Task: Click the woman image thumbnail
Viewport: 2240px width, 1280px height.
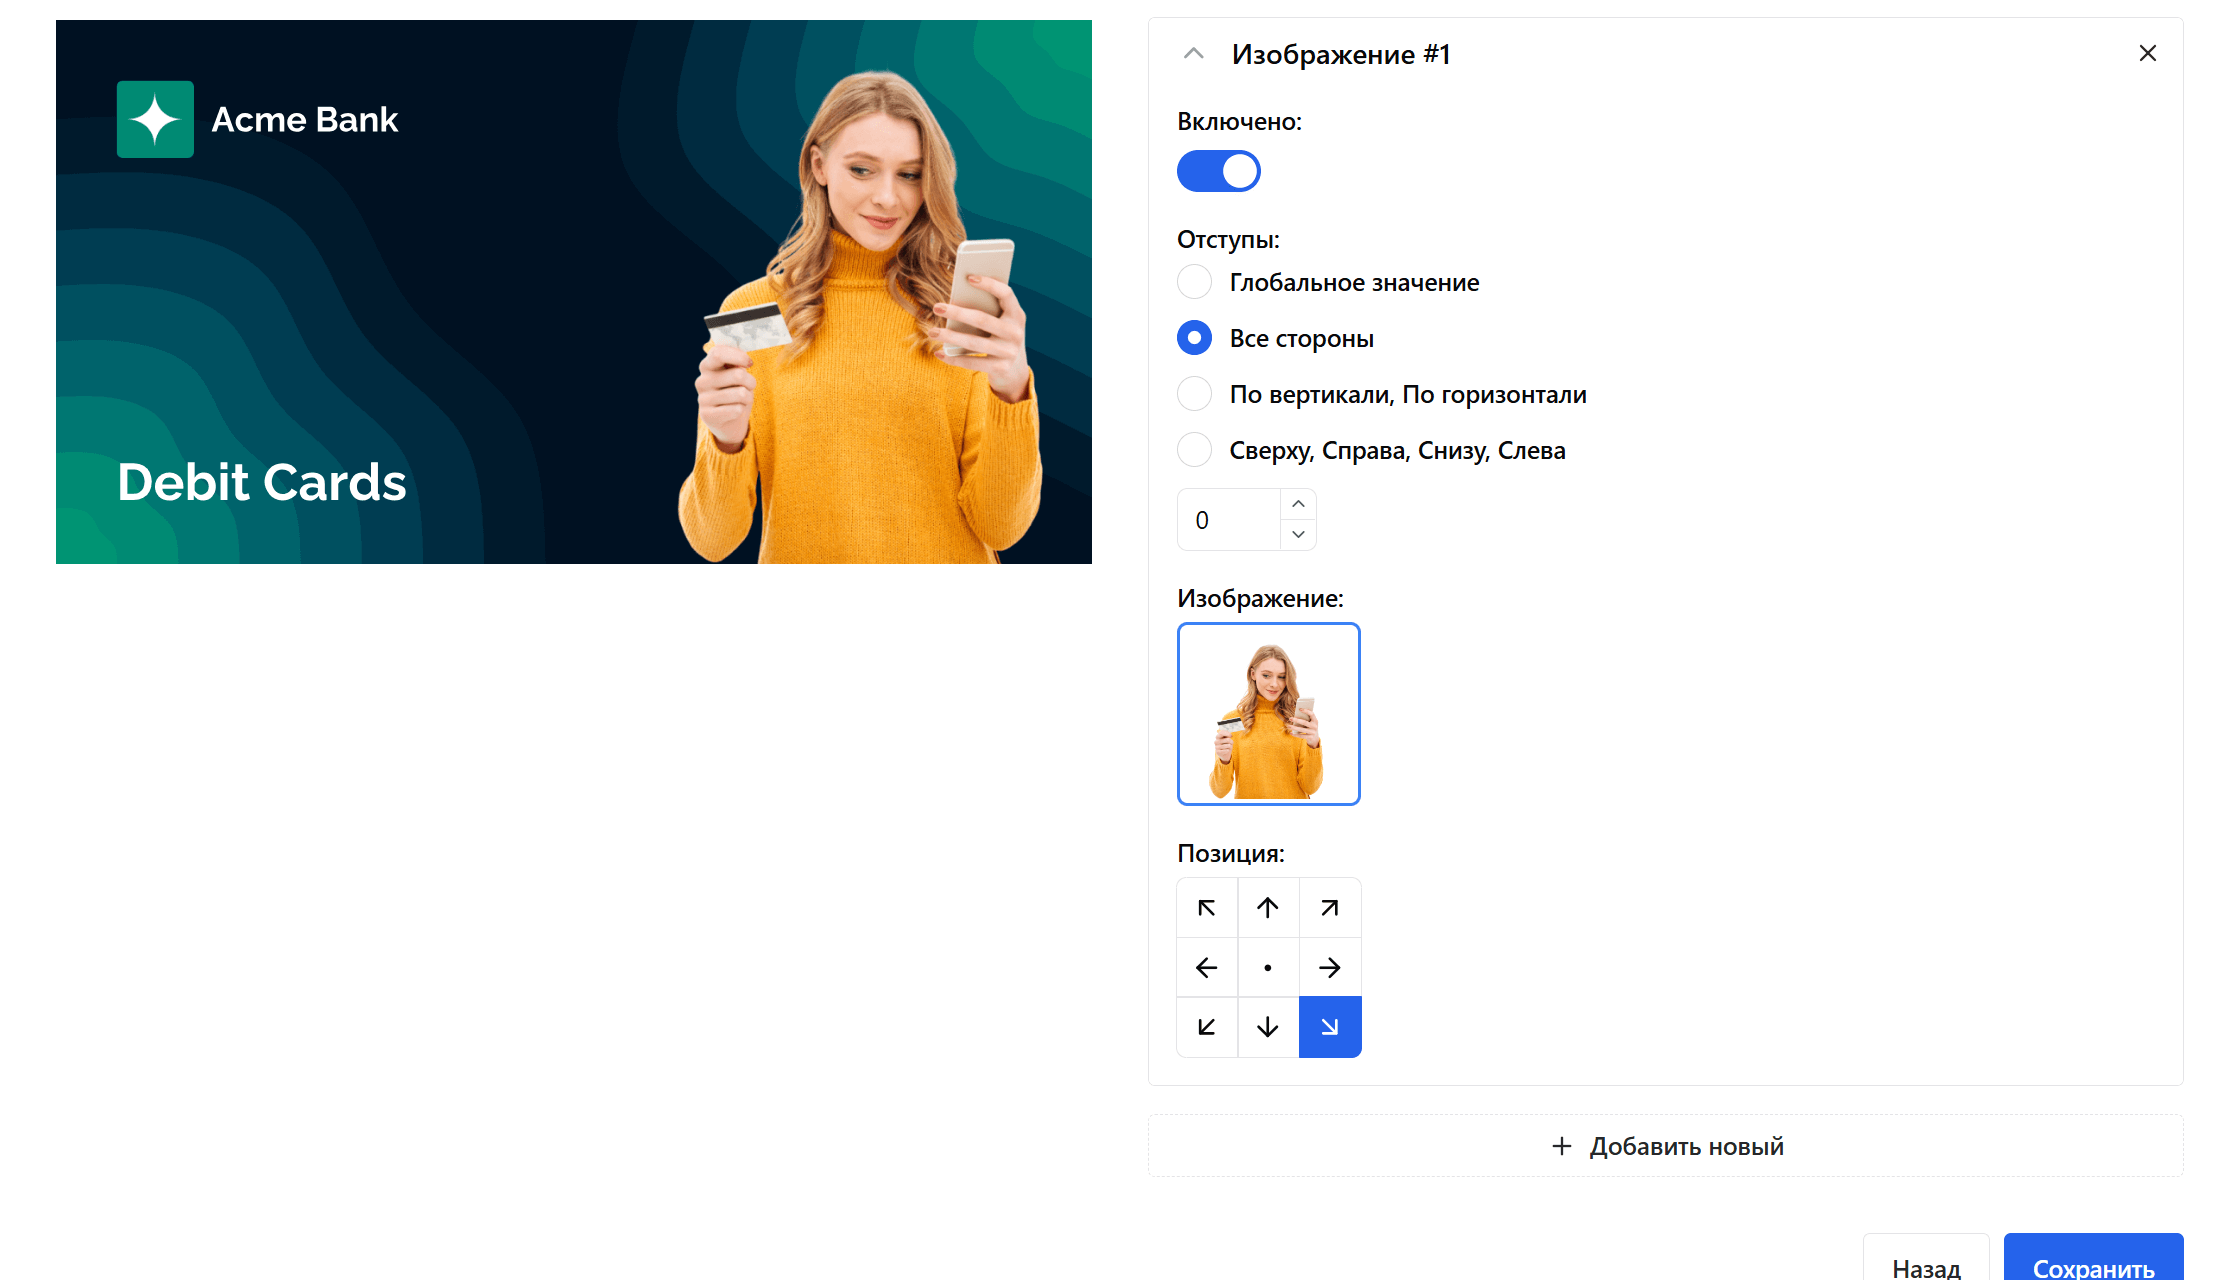Action: pyautogui.click(x=1268, y=714)
